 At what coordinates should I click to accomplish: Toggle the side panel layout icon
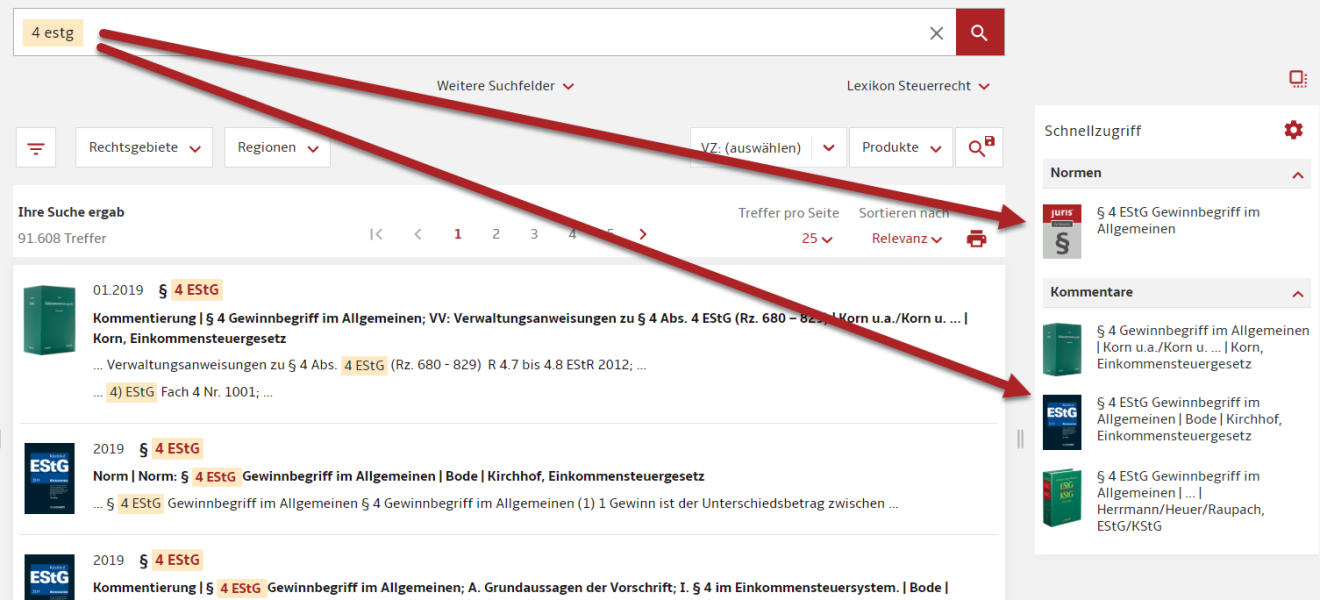(1298, 79)
